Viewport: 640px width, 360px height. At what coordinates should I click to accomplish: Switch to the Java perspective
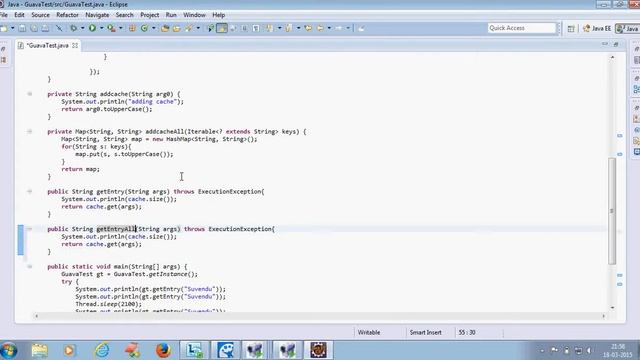(x=628, y=28)
